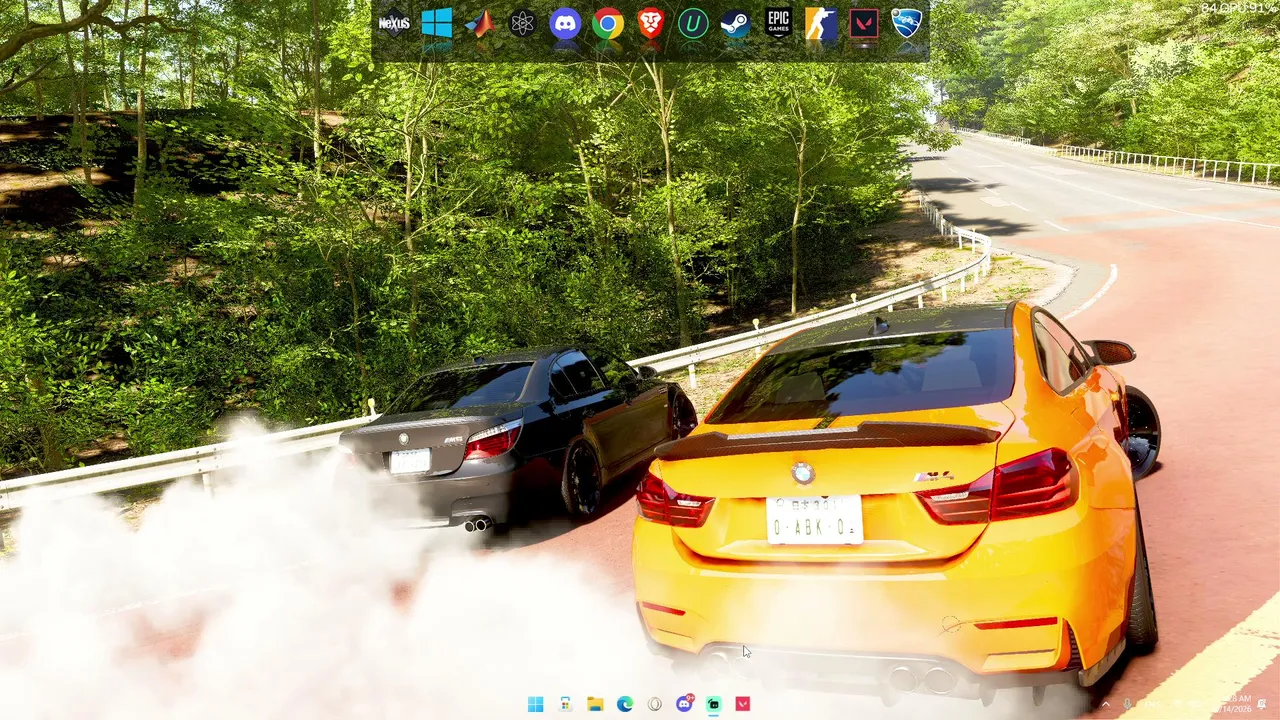Open the Nexus dock icon

(x=394, y=23)
